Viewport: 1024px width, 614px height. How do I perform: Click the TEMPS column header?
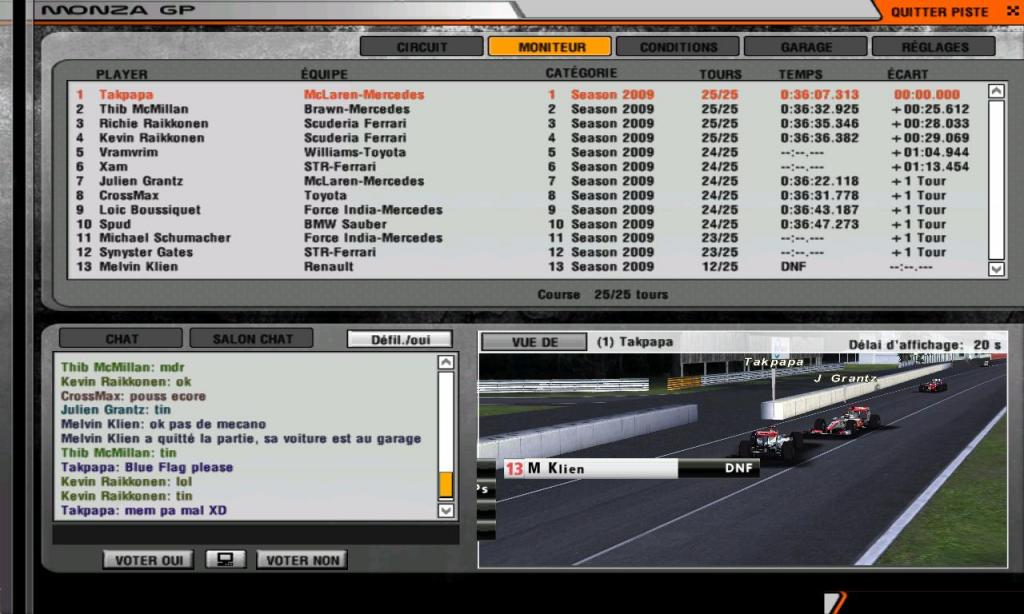point(800,74)
